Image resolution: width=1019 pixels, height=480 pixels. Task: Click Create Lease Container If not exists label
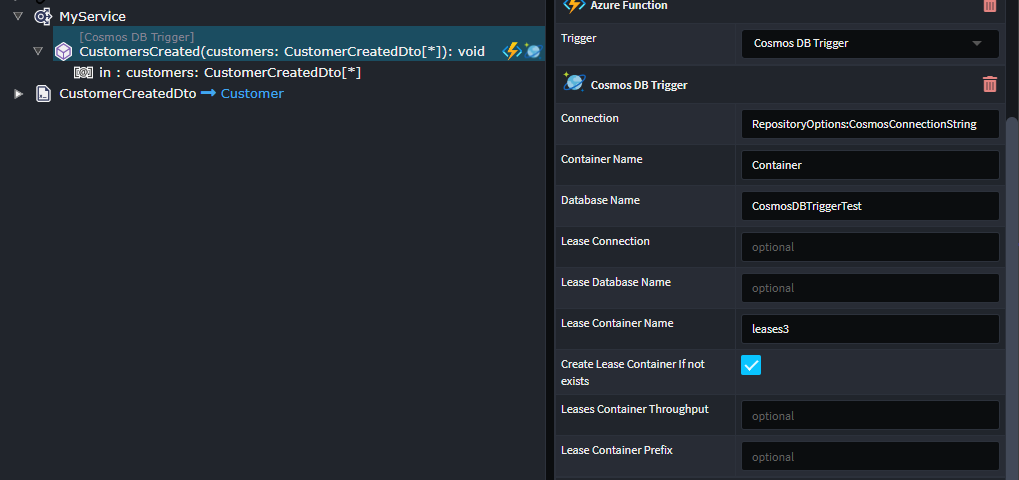(632, 373)
